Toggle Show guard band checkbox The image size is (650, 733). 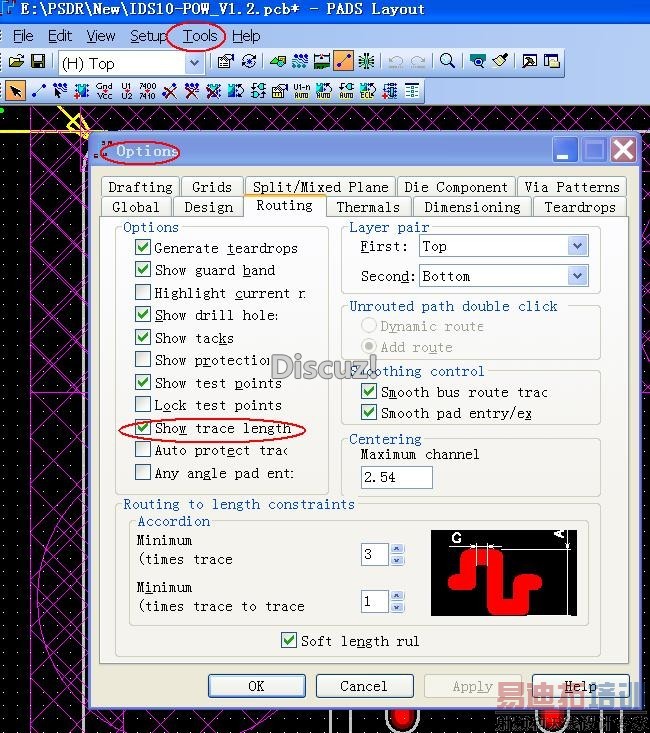(x=143, y=269)
